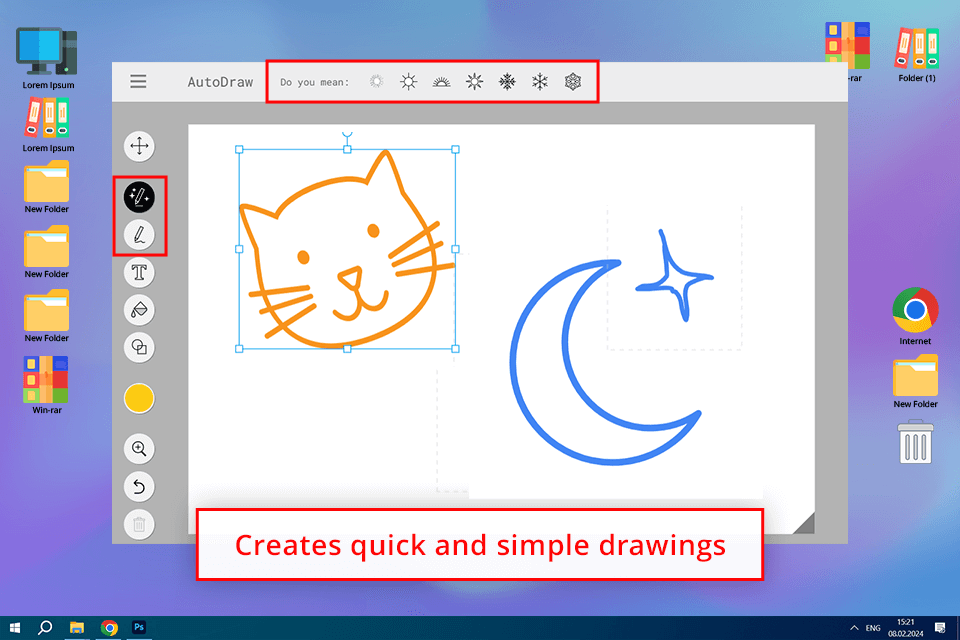Screen dimensions: 960x640
Task: Open taskbar search magnifier
Action: click(x=45, y=628)
